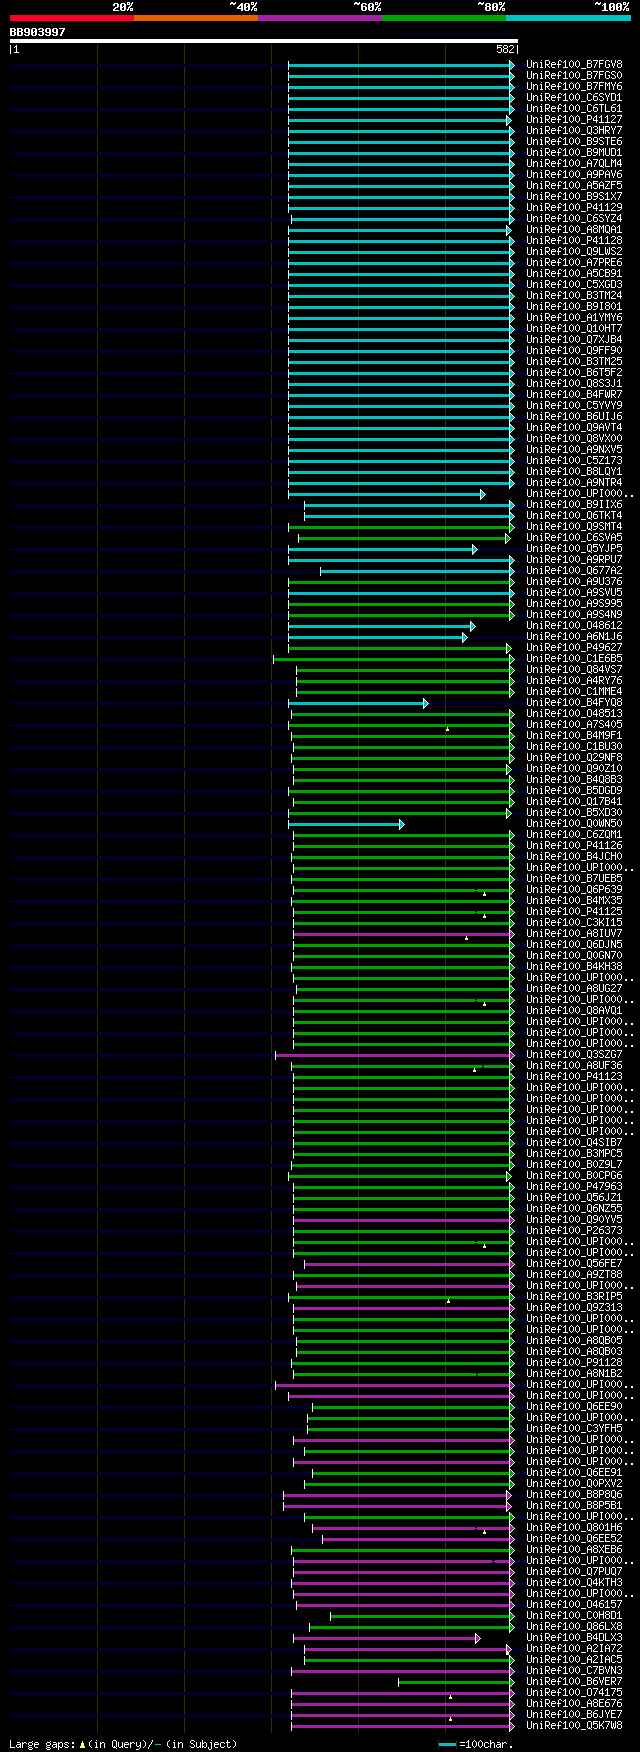This screenshot has width=640, height=1752.
Task: Click the UniRef100_Q84VS7 label
Action: [574, 670]
